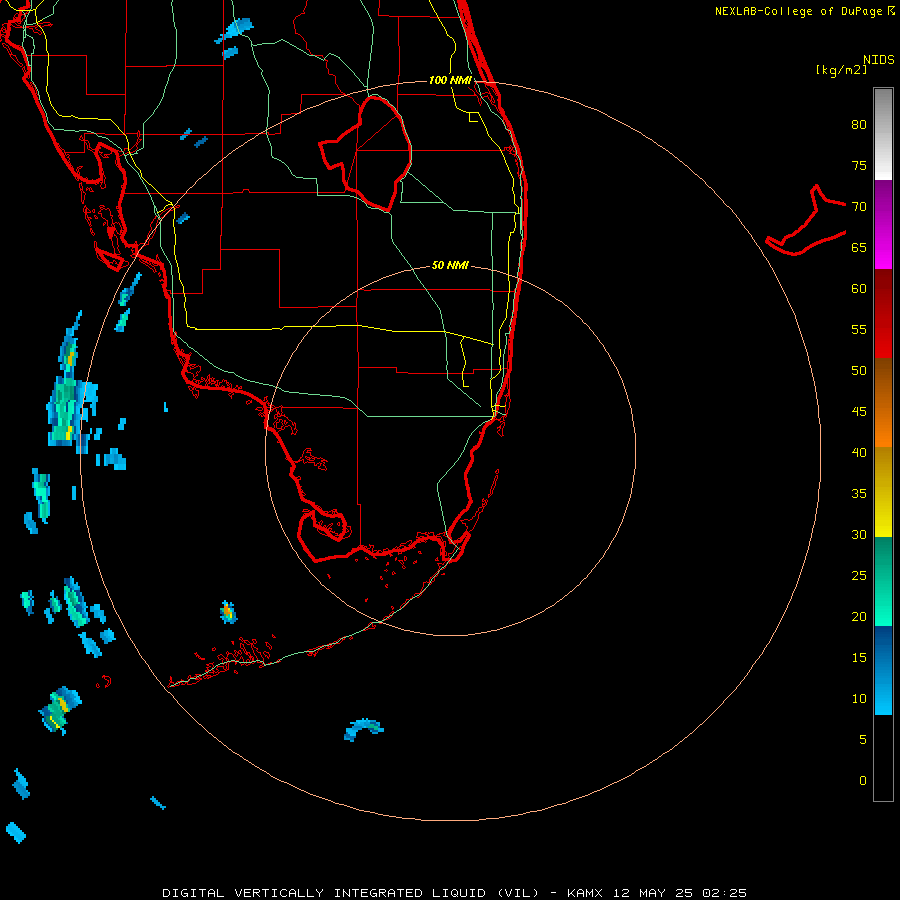Click the NEXLAB-College of DuPage credit text

tap(804, 11)
